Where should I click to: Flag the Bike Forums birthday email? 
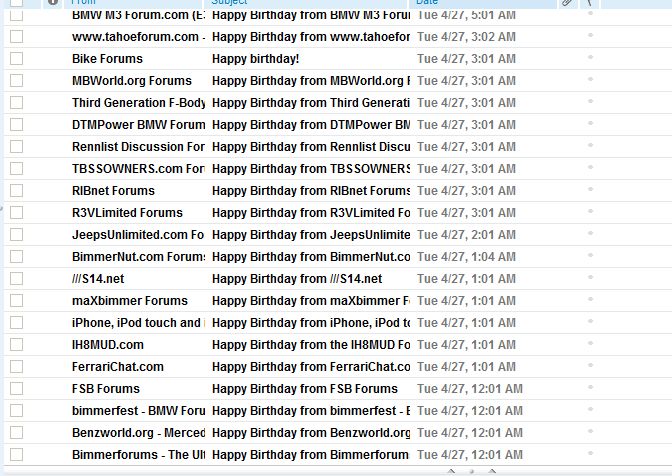(x=591, y=57)
